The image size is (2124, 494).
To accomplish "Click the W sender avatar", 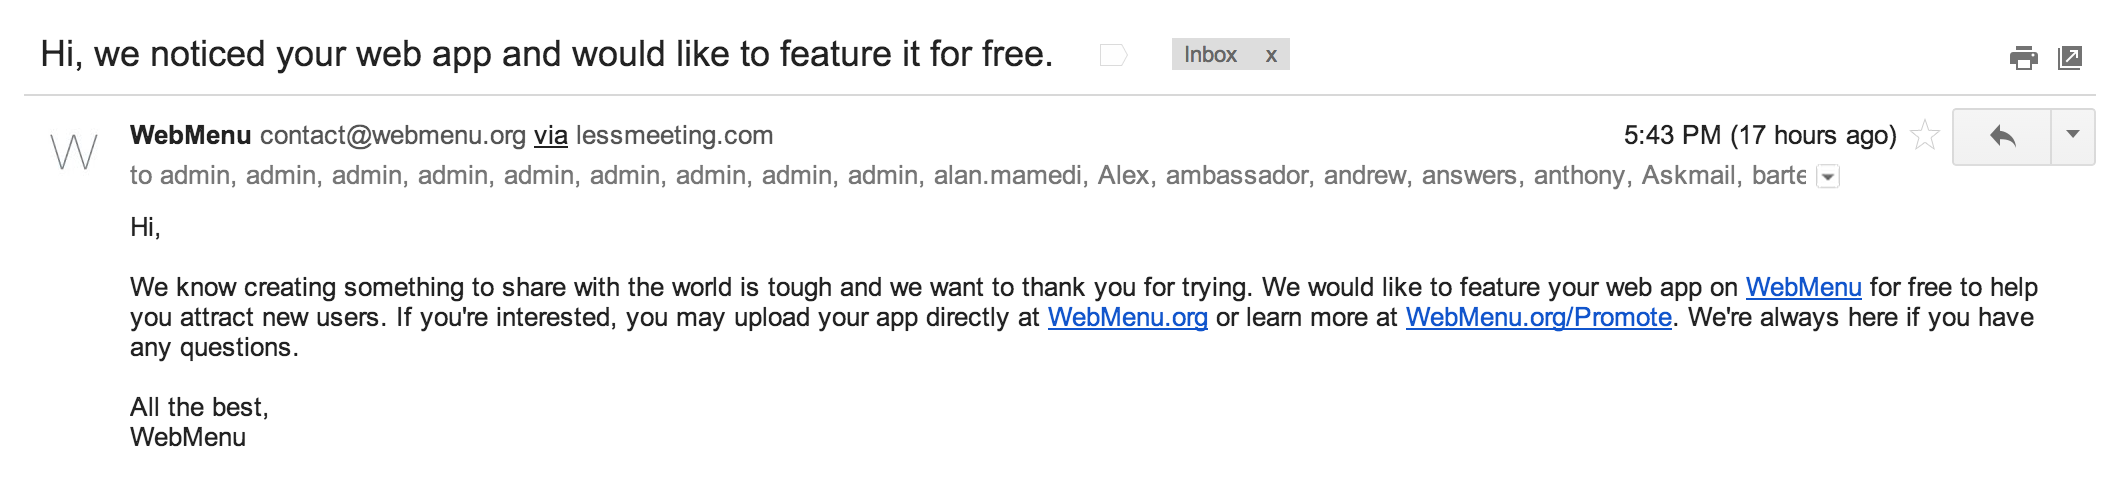I will click(74, 152).
